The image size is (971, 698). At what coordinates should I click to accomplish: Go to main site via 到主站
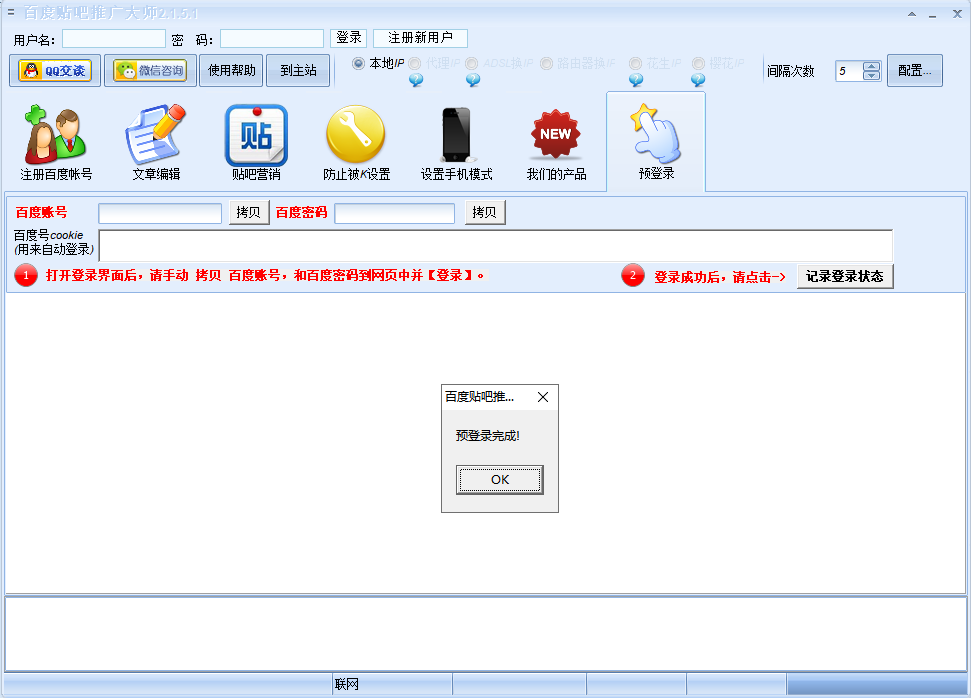point(298,71)
